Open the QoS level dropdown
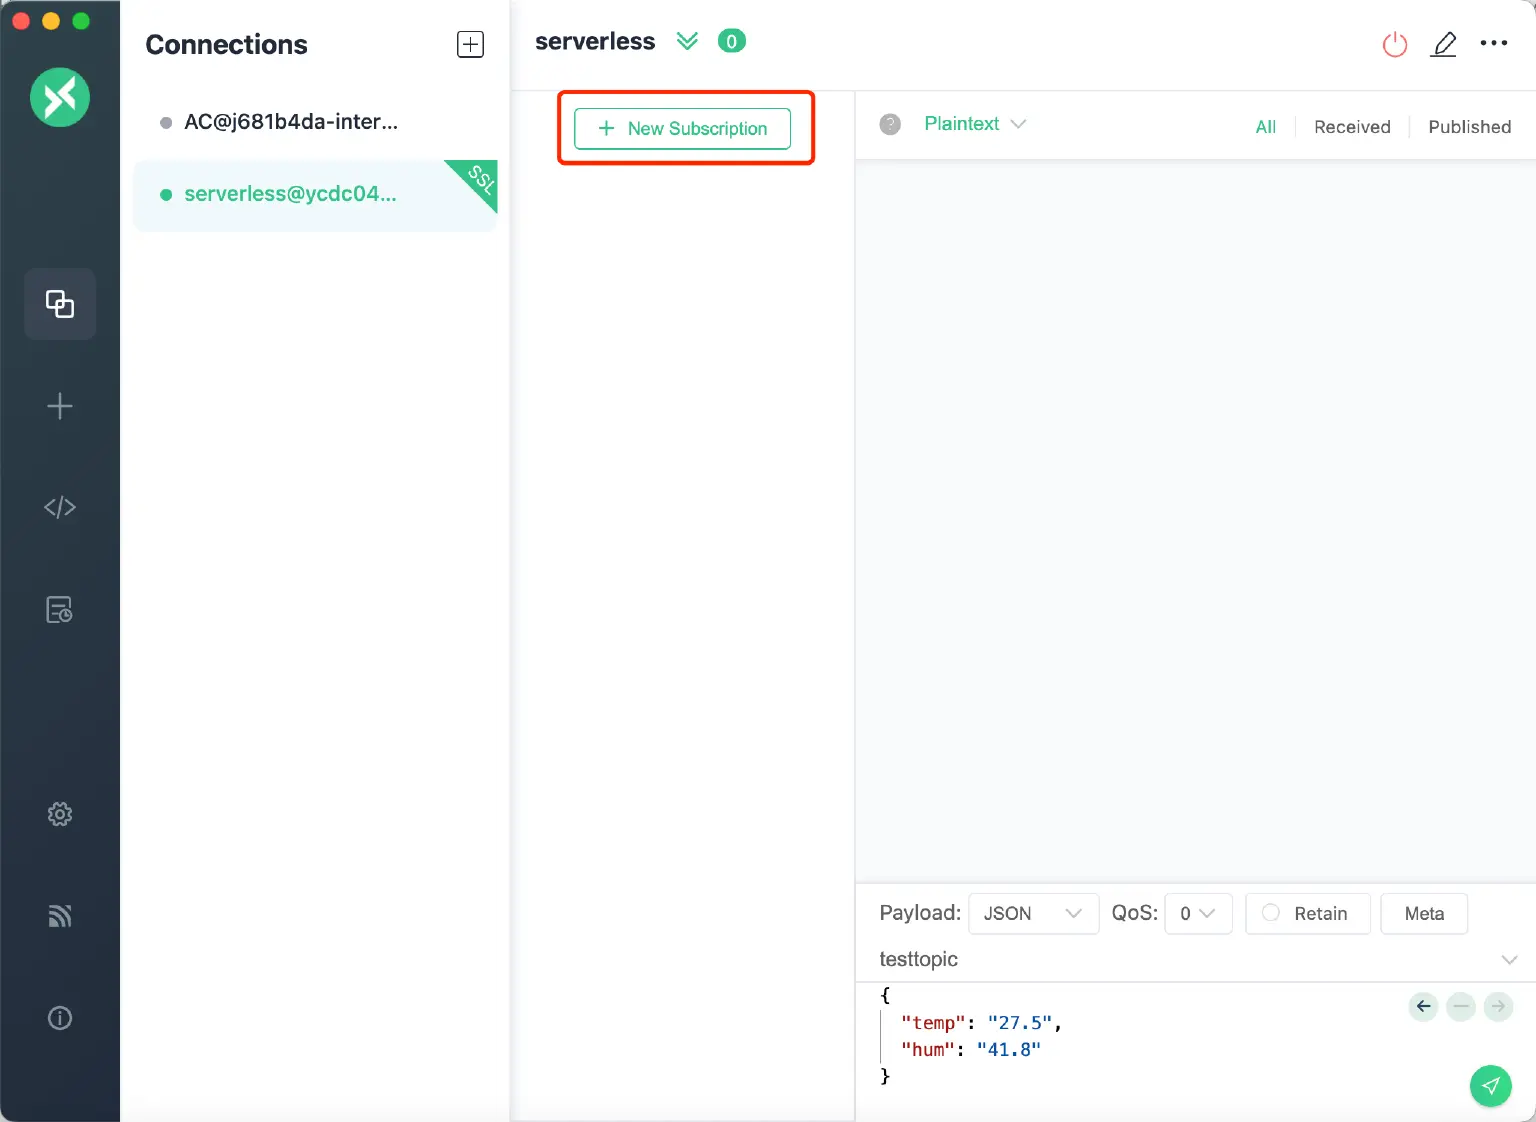Viewport: 1536px width, 1122px height. (1197, 913)
